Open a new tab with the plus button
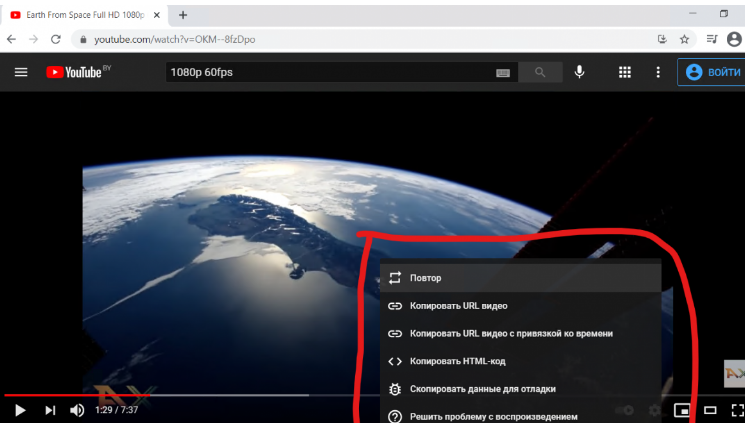 (183, 15)
